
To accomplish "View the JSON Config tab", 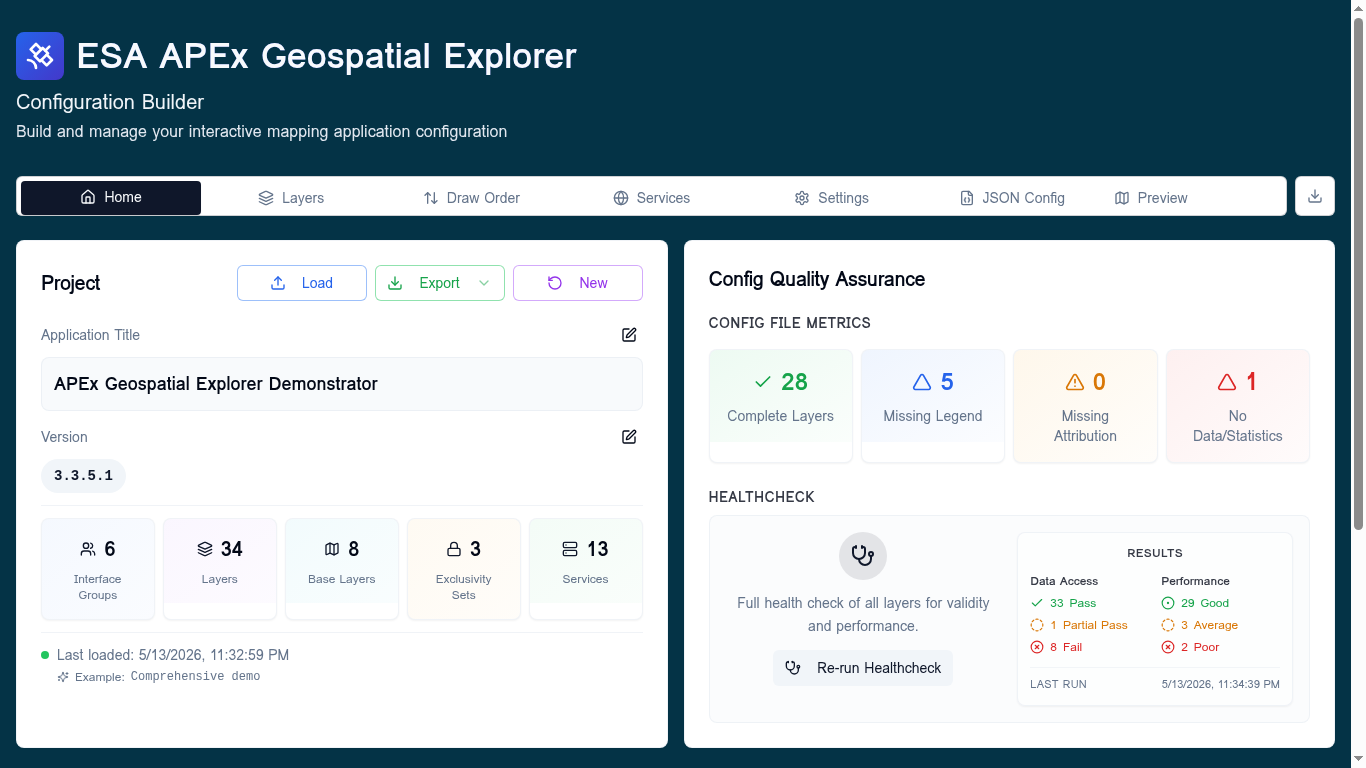I will point(1011,198).
